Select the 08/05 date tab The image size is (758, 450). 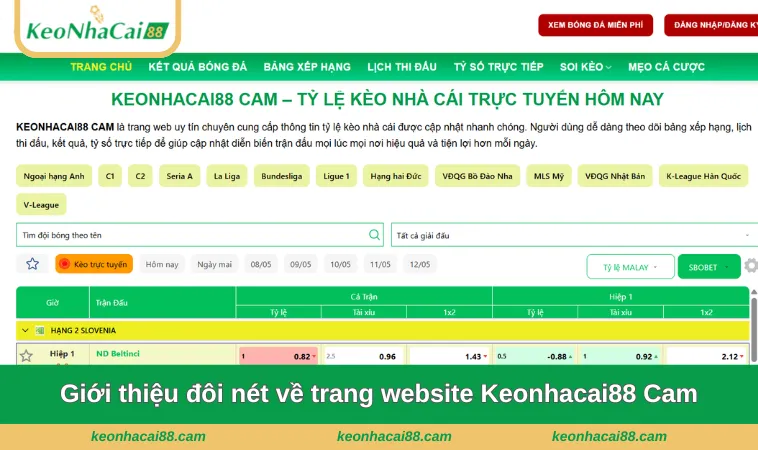click(x=261, y=264)
